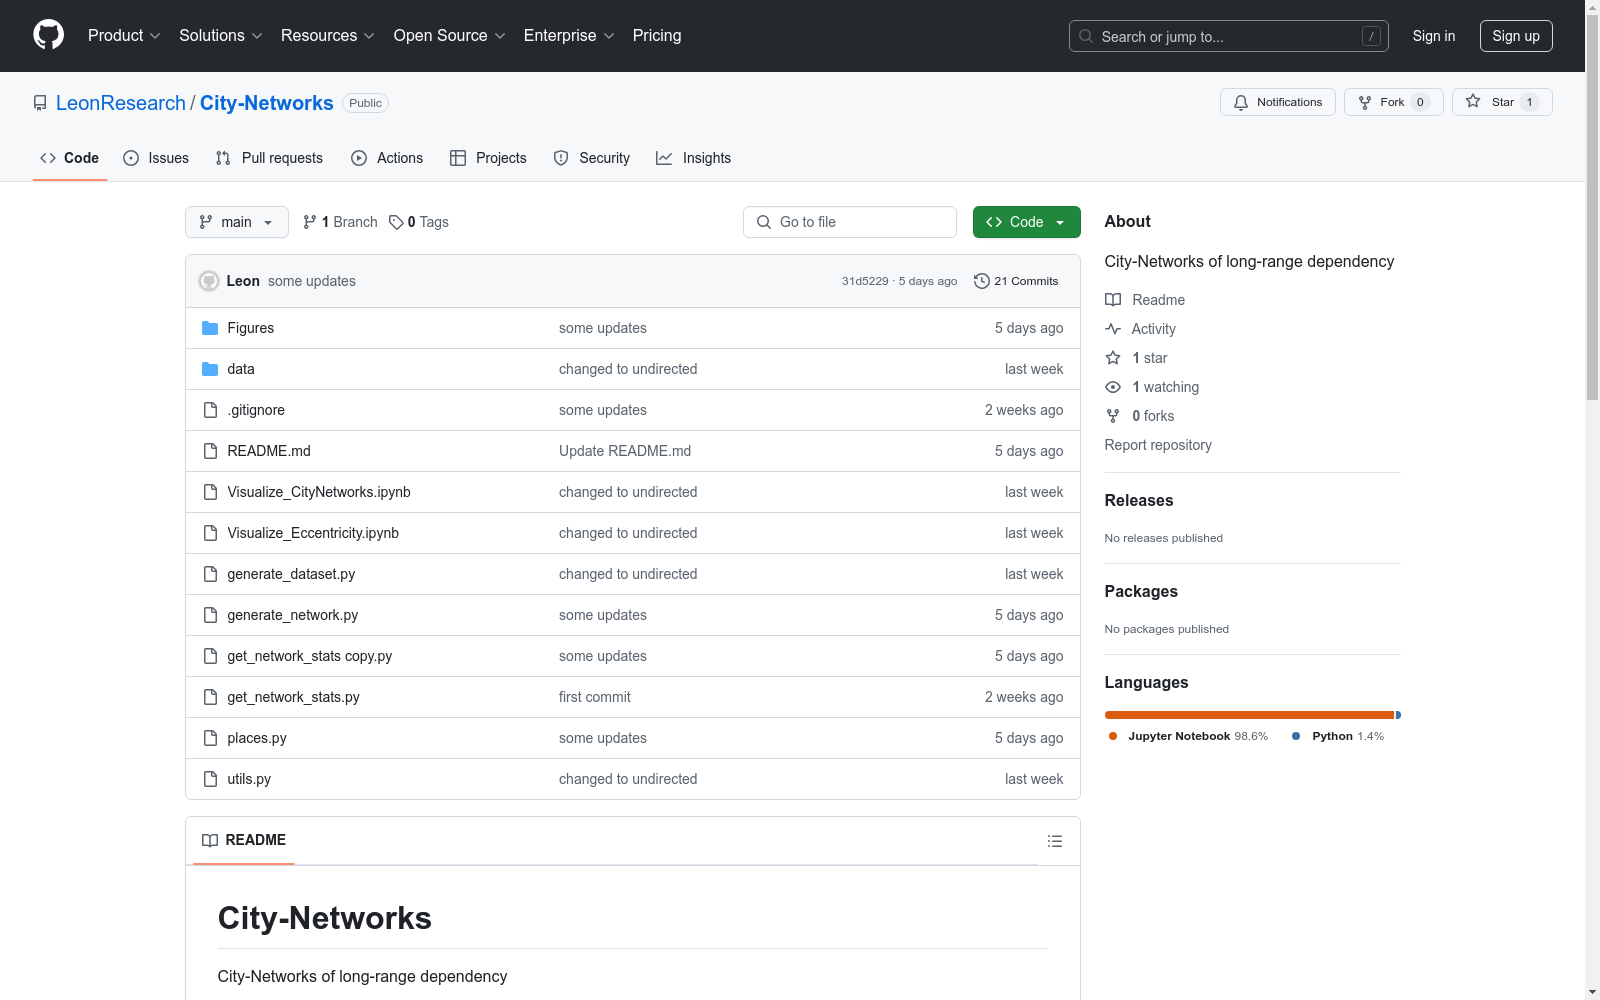Click Leon's avatar in commit header
This screenshot has width=1600, height=1000.
(x=209, y=281)
